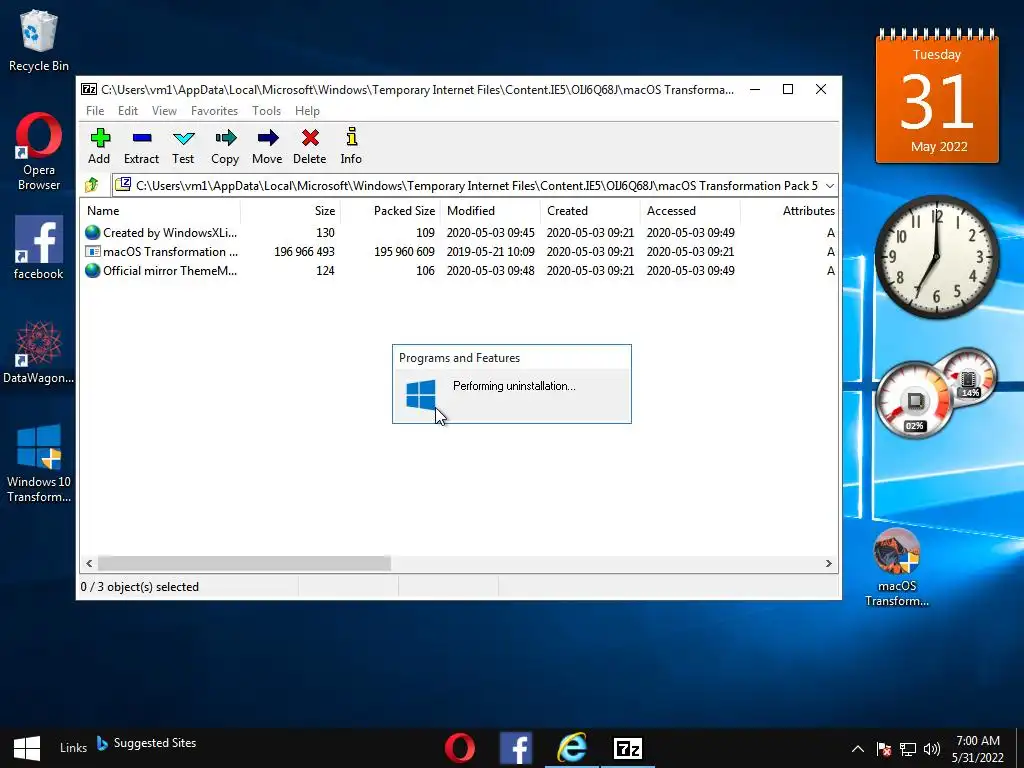Open the Tools menu
Image resolution: width=1024 pixels, height=768 pixels.
(x=266, y=111)
